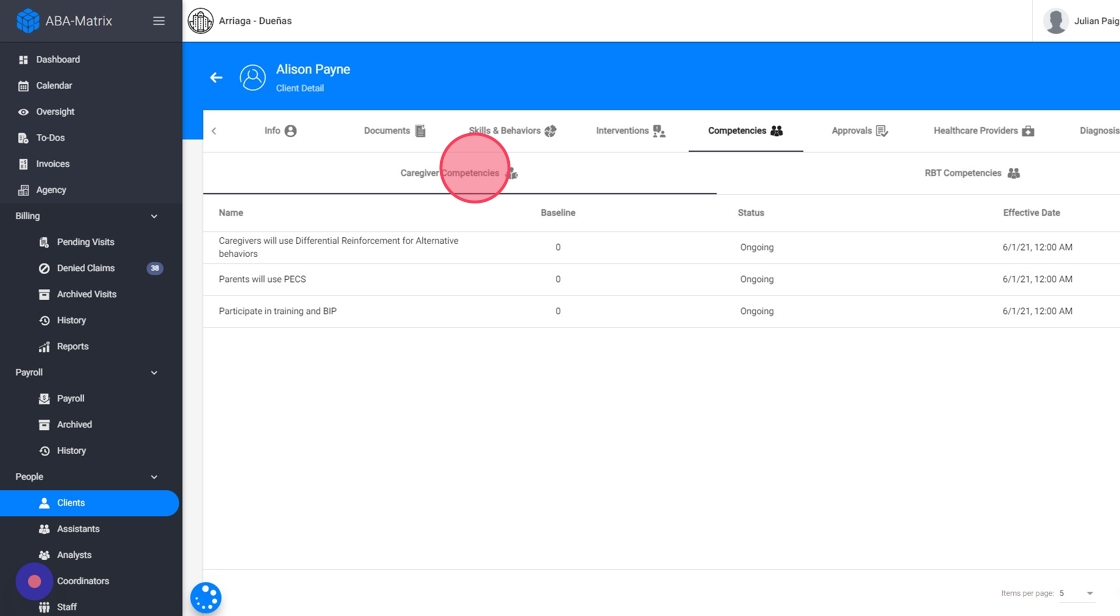Sort by the Name column header
1120x616 pixels.
(x=231, y=213)
